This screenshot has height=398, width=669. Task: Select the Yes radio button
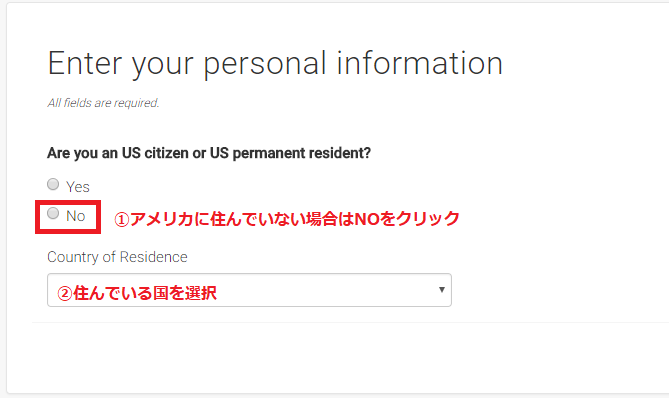53,184
